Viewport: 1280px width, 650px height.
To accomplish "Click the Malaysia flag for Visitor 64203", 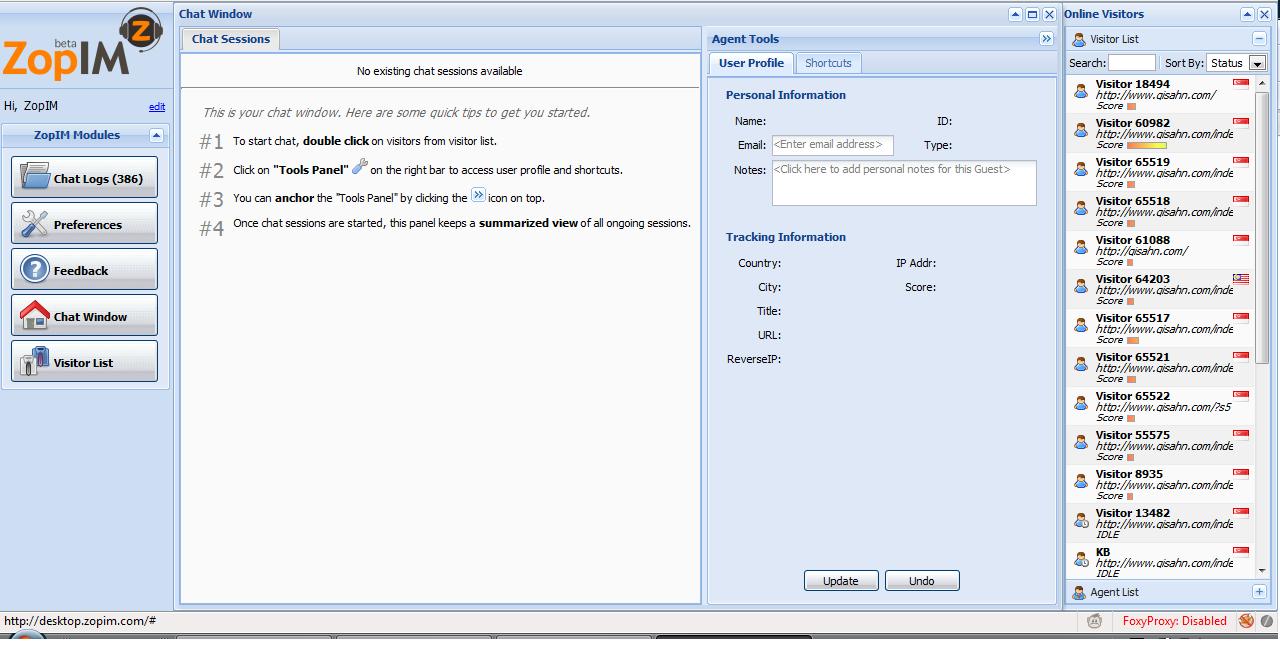I will (x=1240, y=280).
